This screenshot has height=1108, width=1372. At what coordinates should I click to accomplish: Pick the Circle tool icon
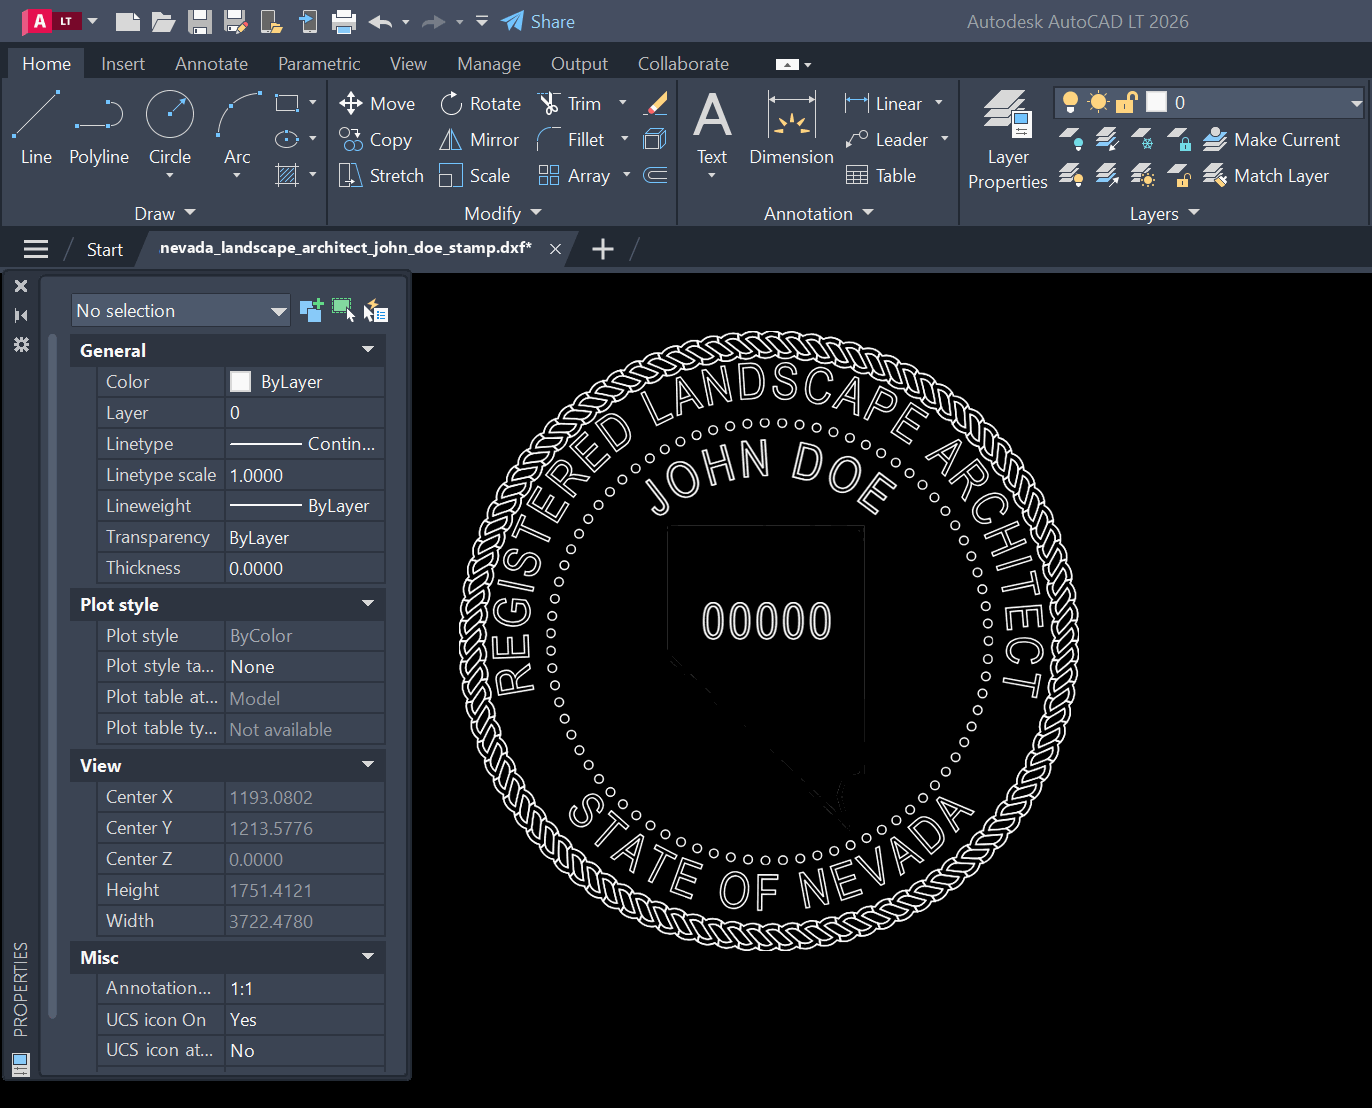pyautogui.click(x=170, y=115)
